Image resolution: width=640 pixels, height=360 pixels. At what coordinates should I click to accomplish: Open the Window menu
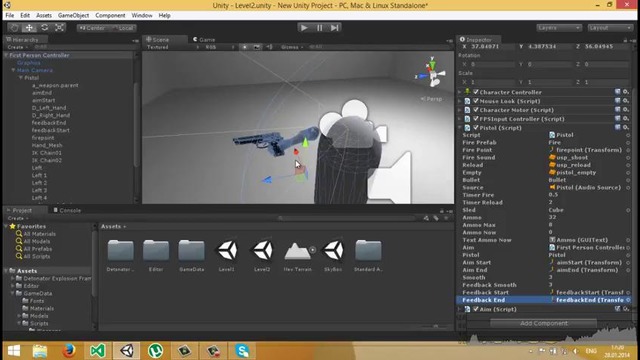pos(142,16)
